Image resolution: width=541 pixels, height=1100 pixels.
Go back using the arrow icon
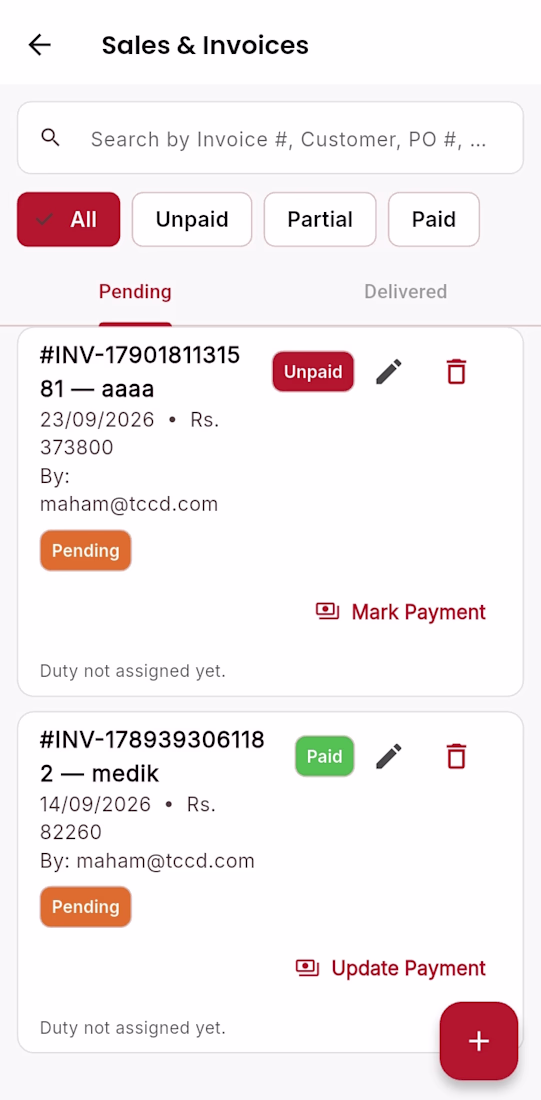[40, 45]
